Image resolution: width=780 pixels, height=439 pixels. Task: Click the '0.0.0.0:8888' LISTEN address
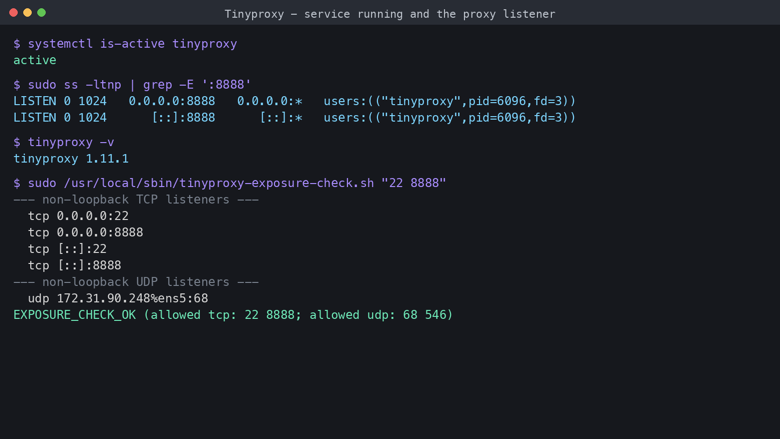click(x=172, y=101)
